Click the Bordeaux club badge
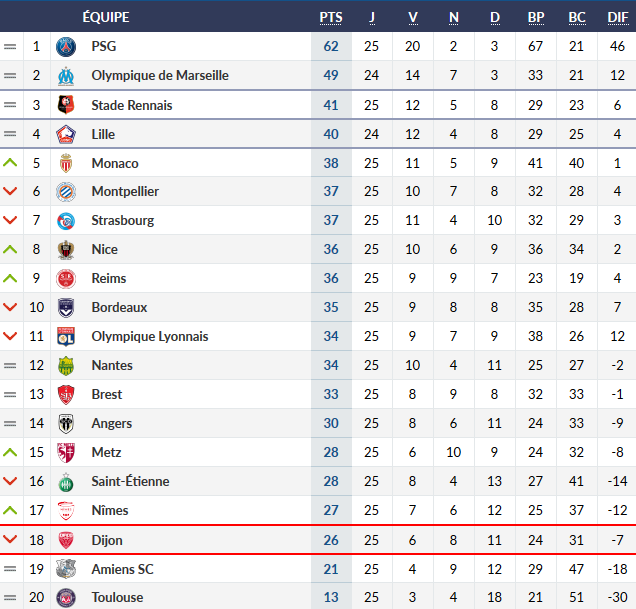This screenshot has width=636, height=609. (67, 308)
